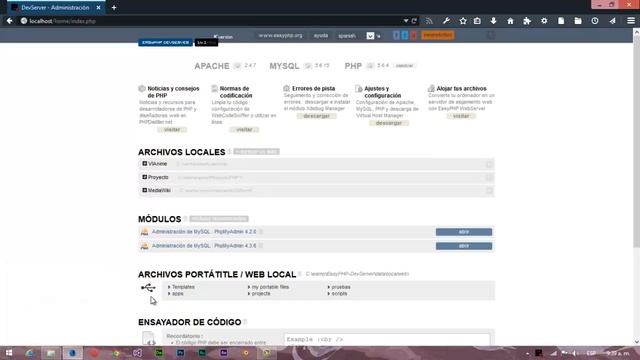Click visitar under Noticias y consejos de PHP

tap(172, 129)
